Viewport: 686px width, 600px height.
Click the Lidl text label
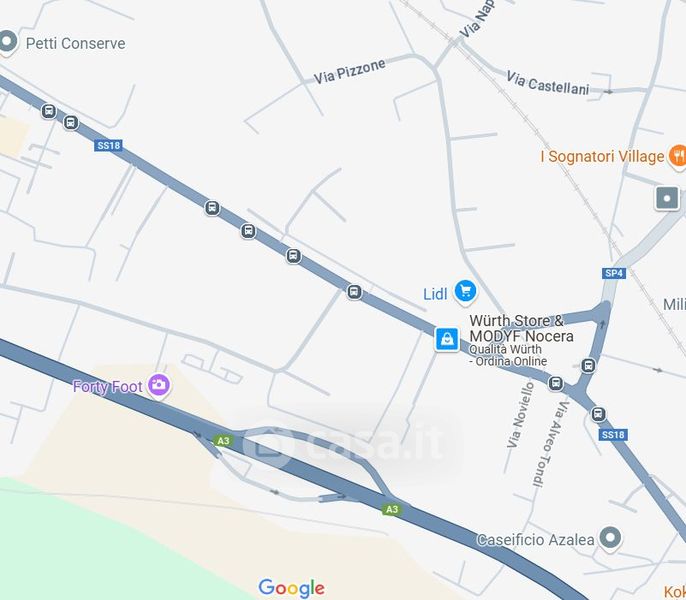[435, 294]
